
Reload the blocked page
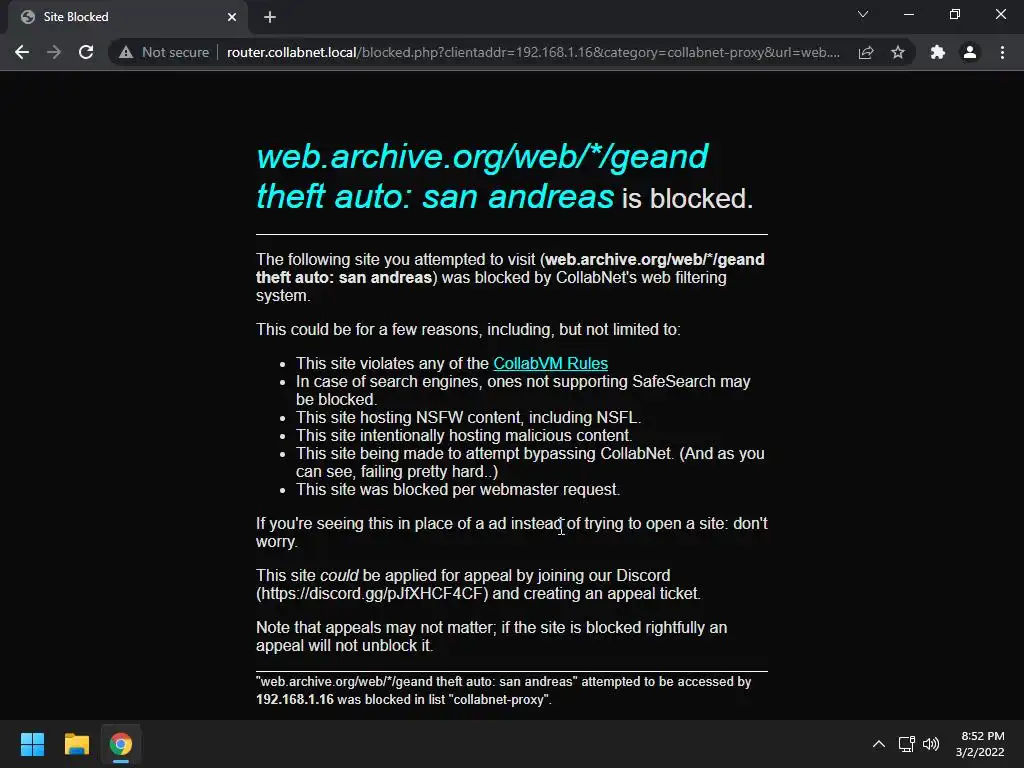click(86, 52)
